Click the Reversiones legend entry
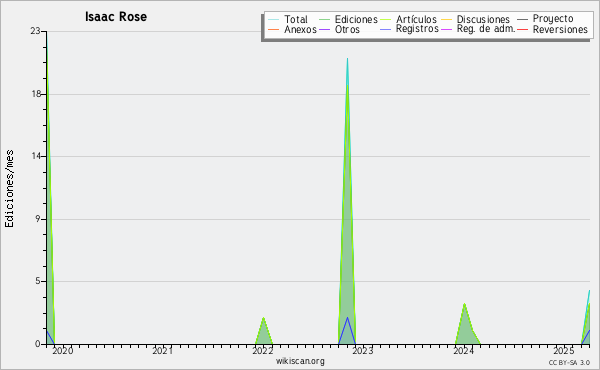The image size is (600, 370). pos(552,29)
